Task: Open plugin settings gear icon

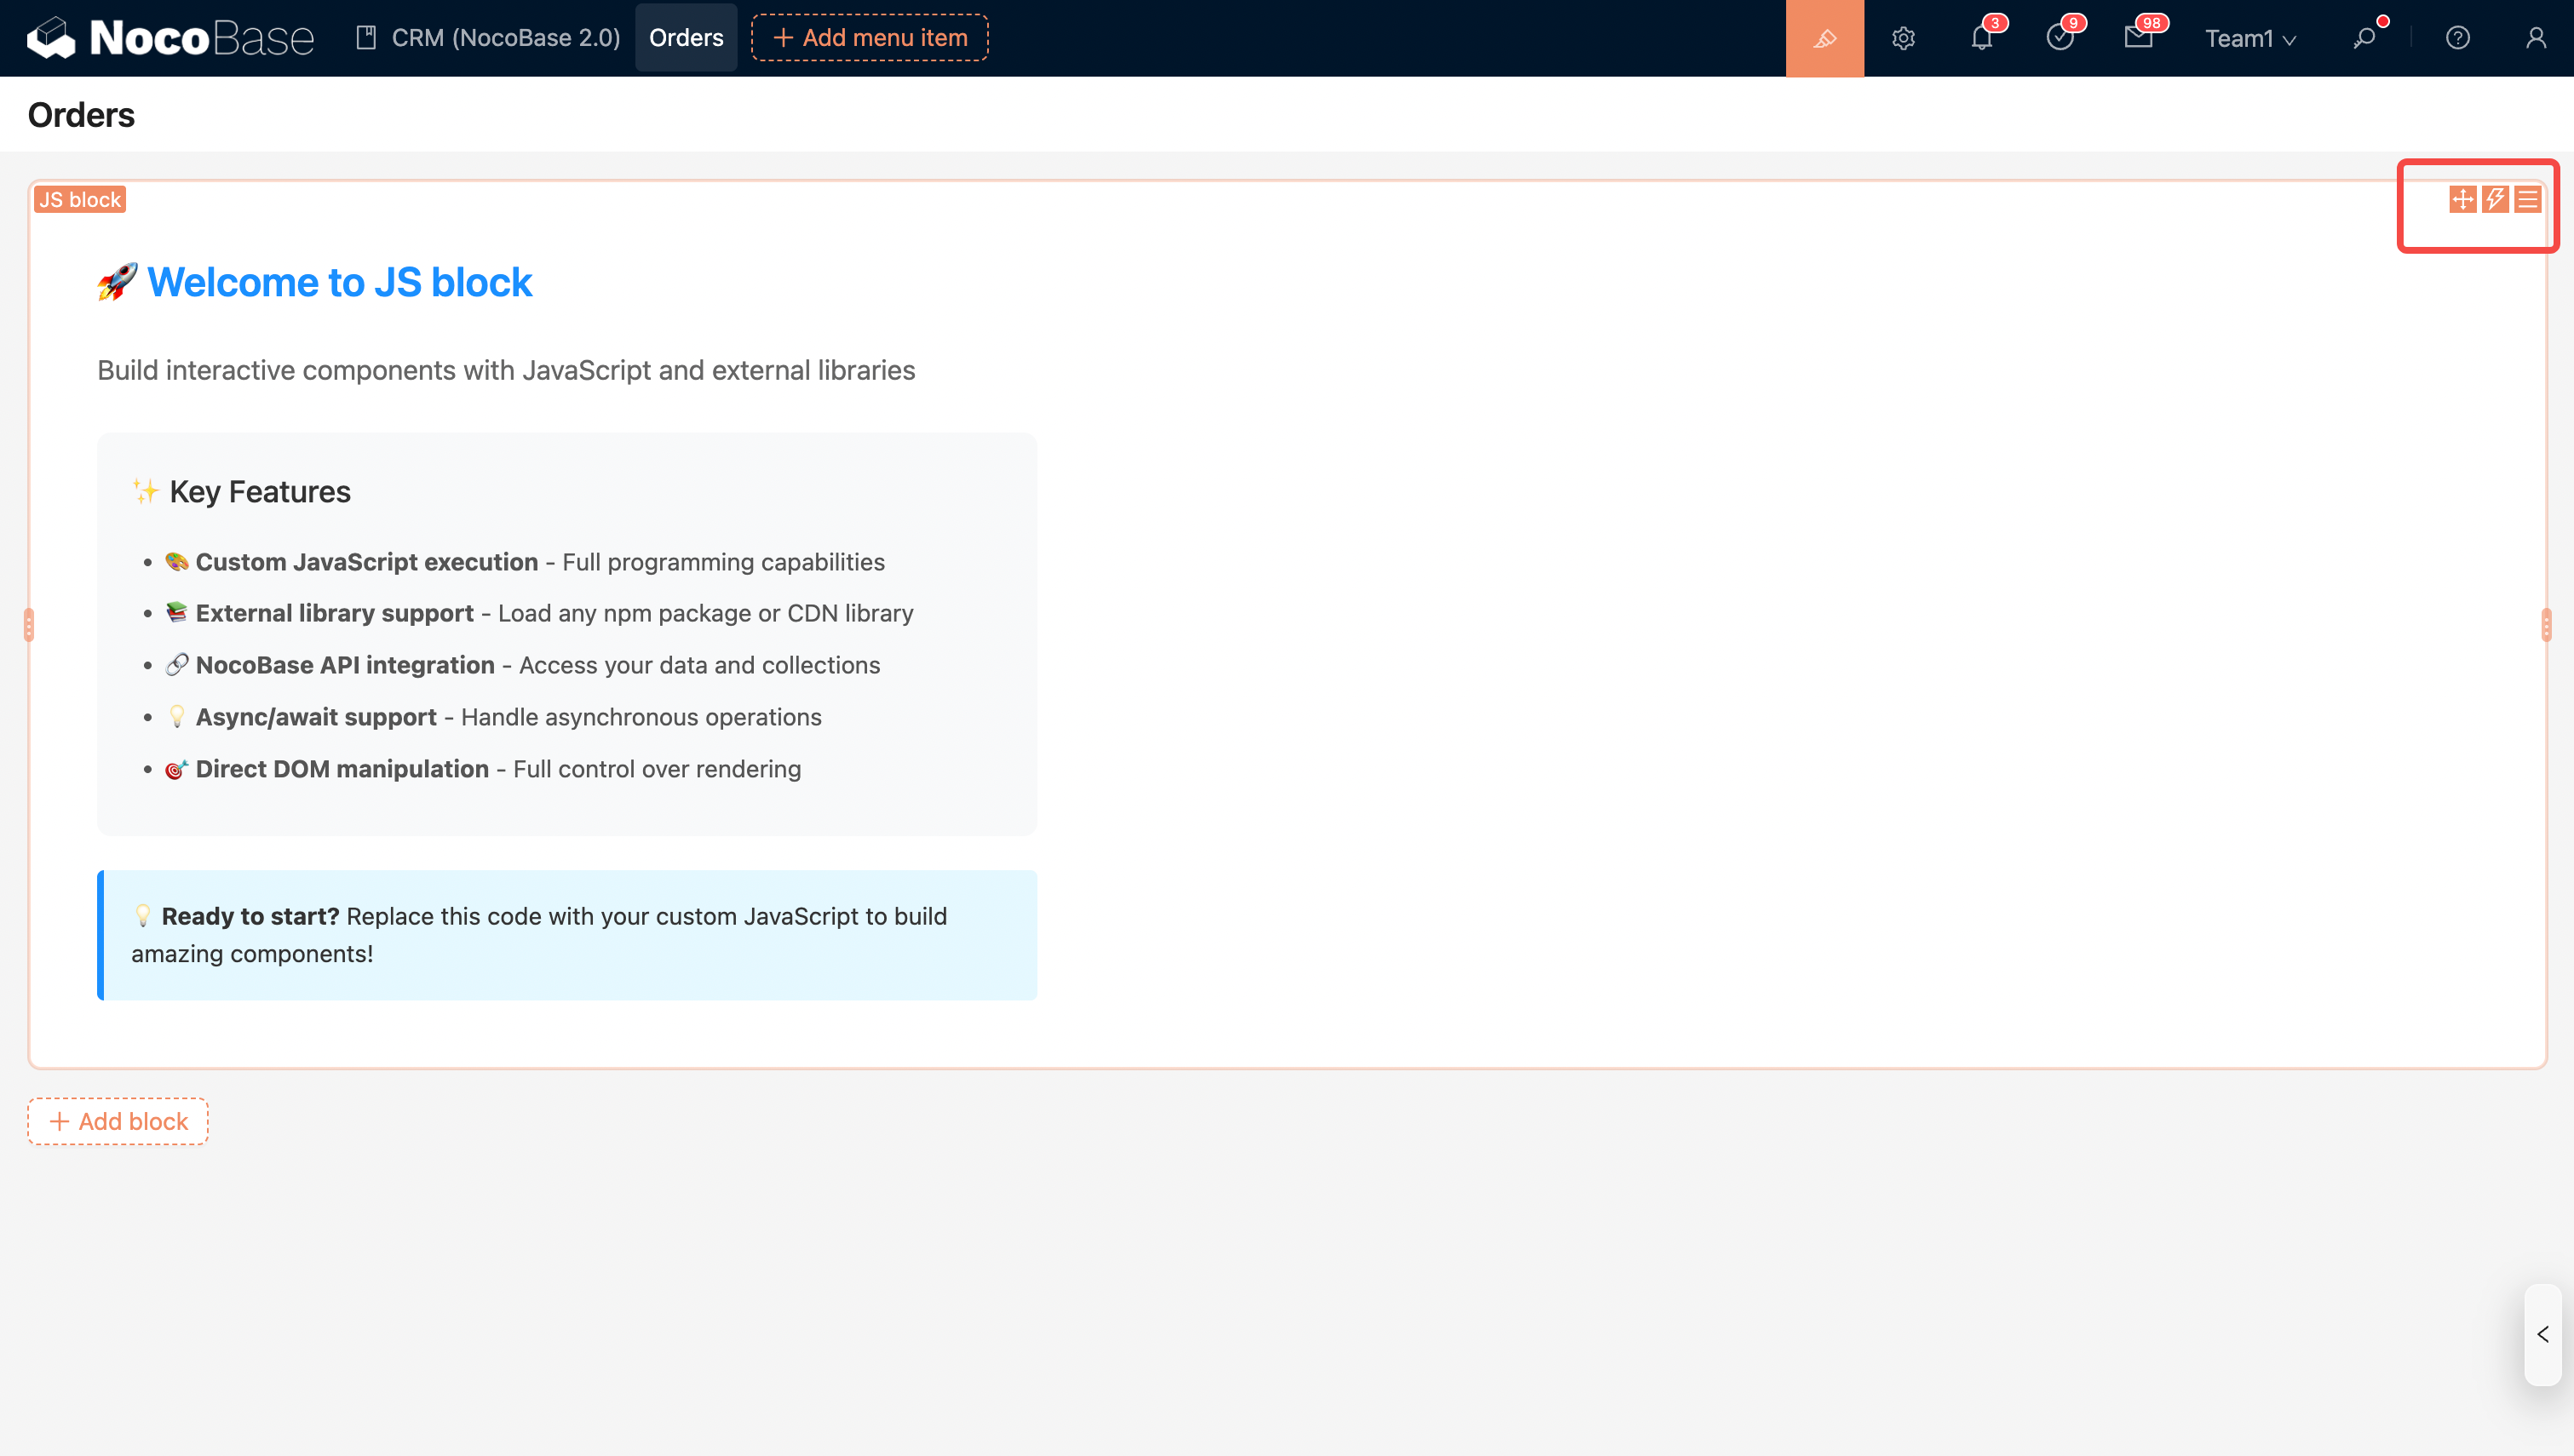Action: (1903, 38)
